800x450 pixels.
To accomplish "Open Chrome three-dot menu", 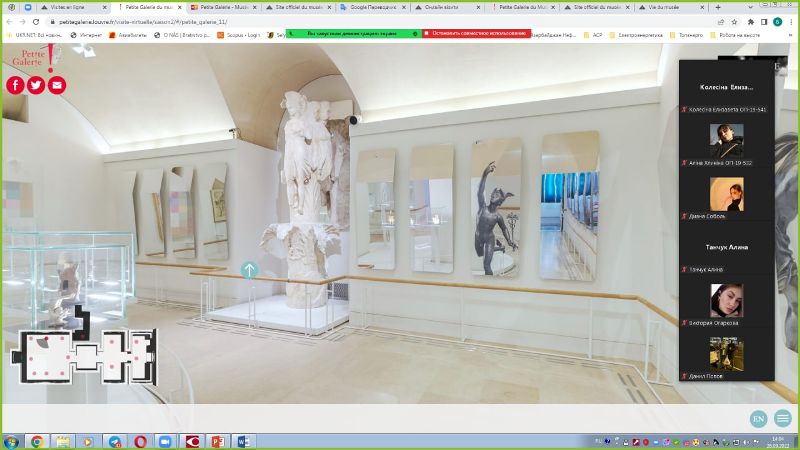I will click(791, 22).
